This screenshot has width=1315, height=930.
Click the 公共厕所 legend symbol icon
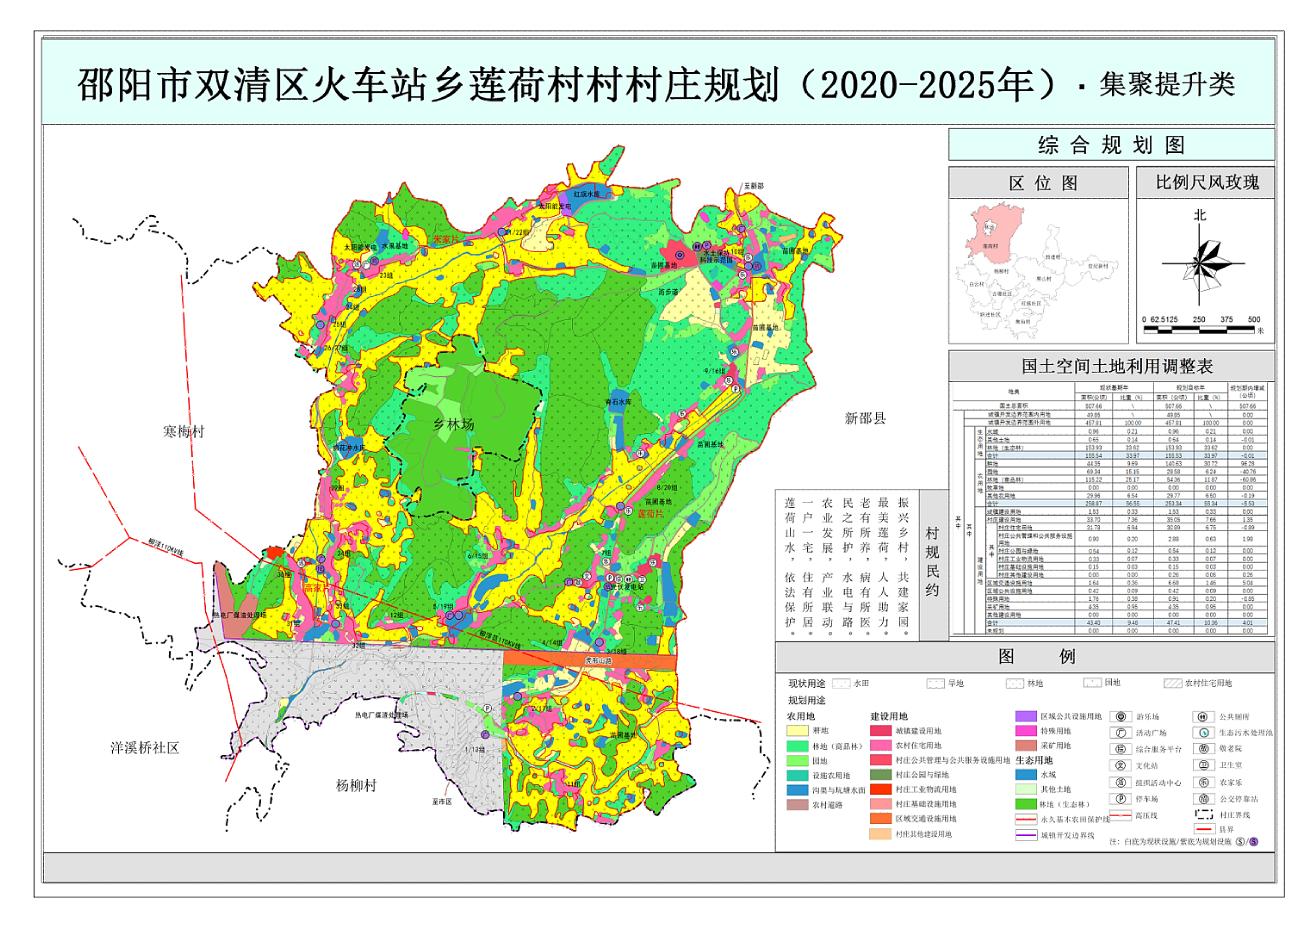click(x=1204, y=717)
